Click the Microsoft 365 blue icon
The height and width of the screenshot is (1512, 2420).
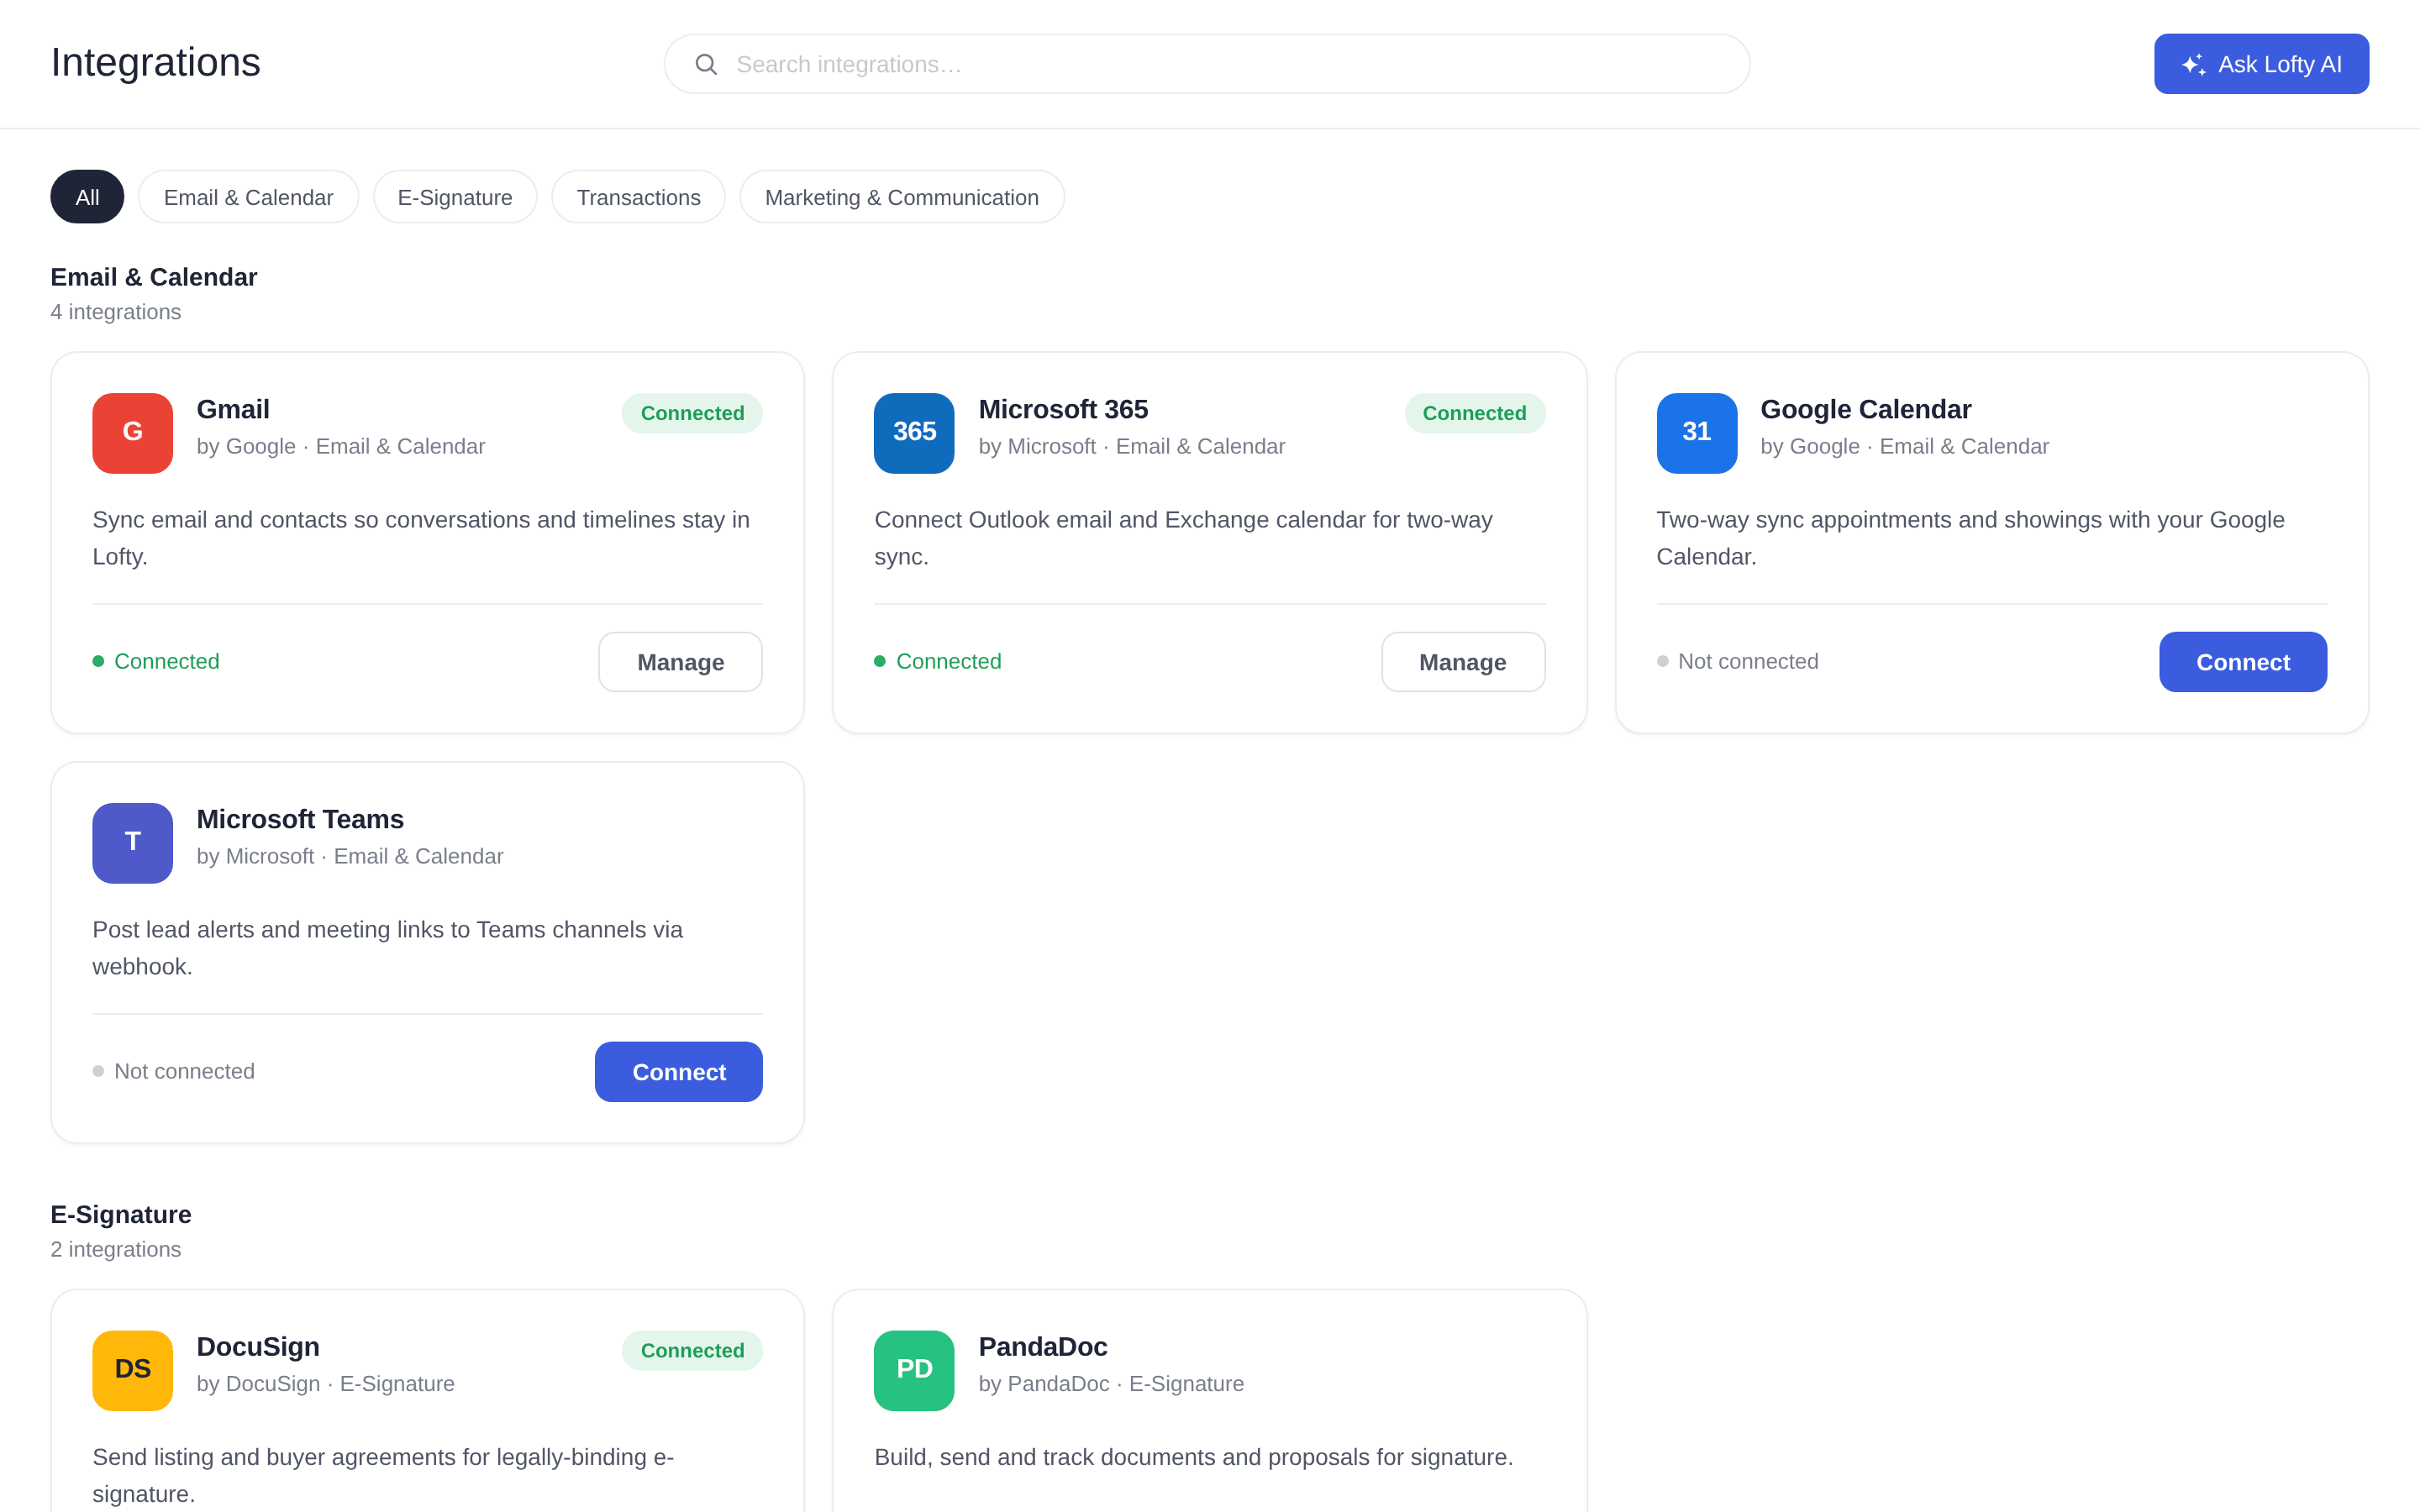point(914,433)
